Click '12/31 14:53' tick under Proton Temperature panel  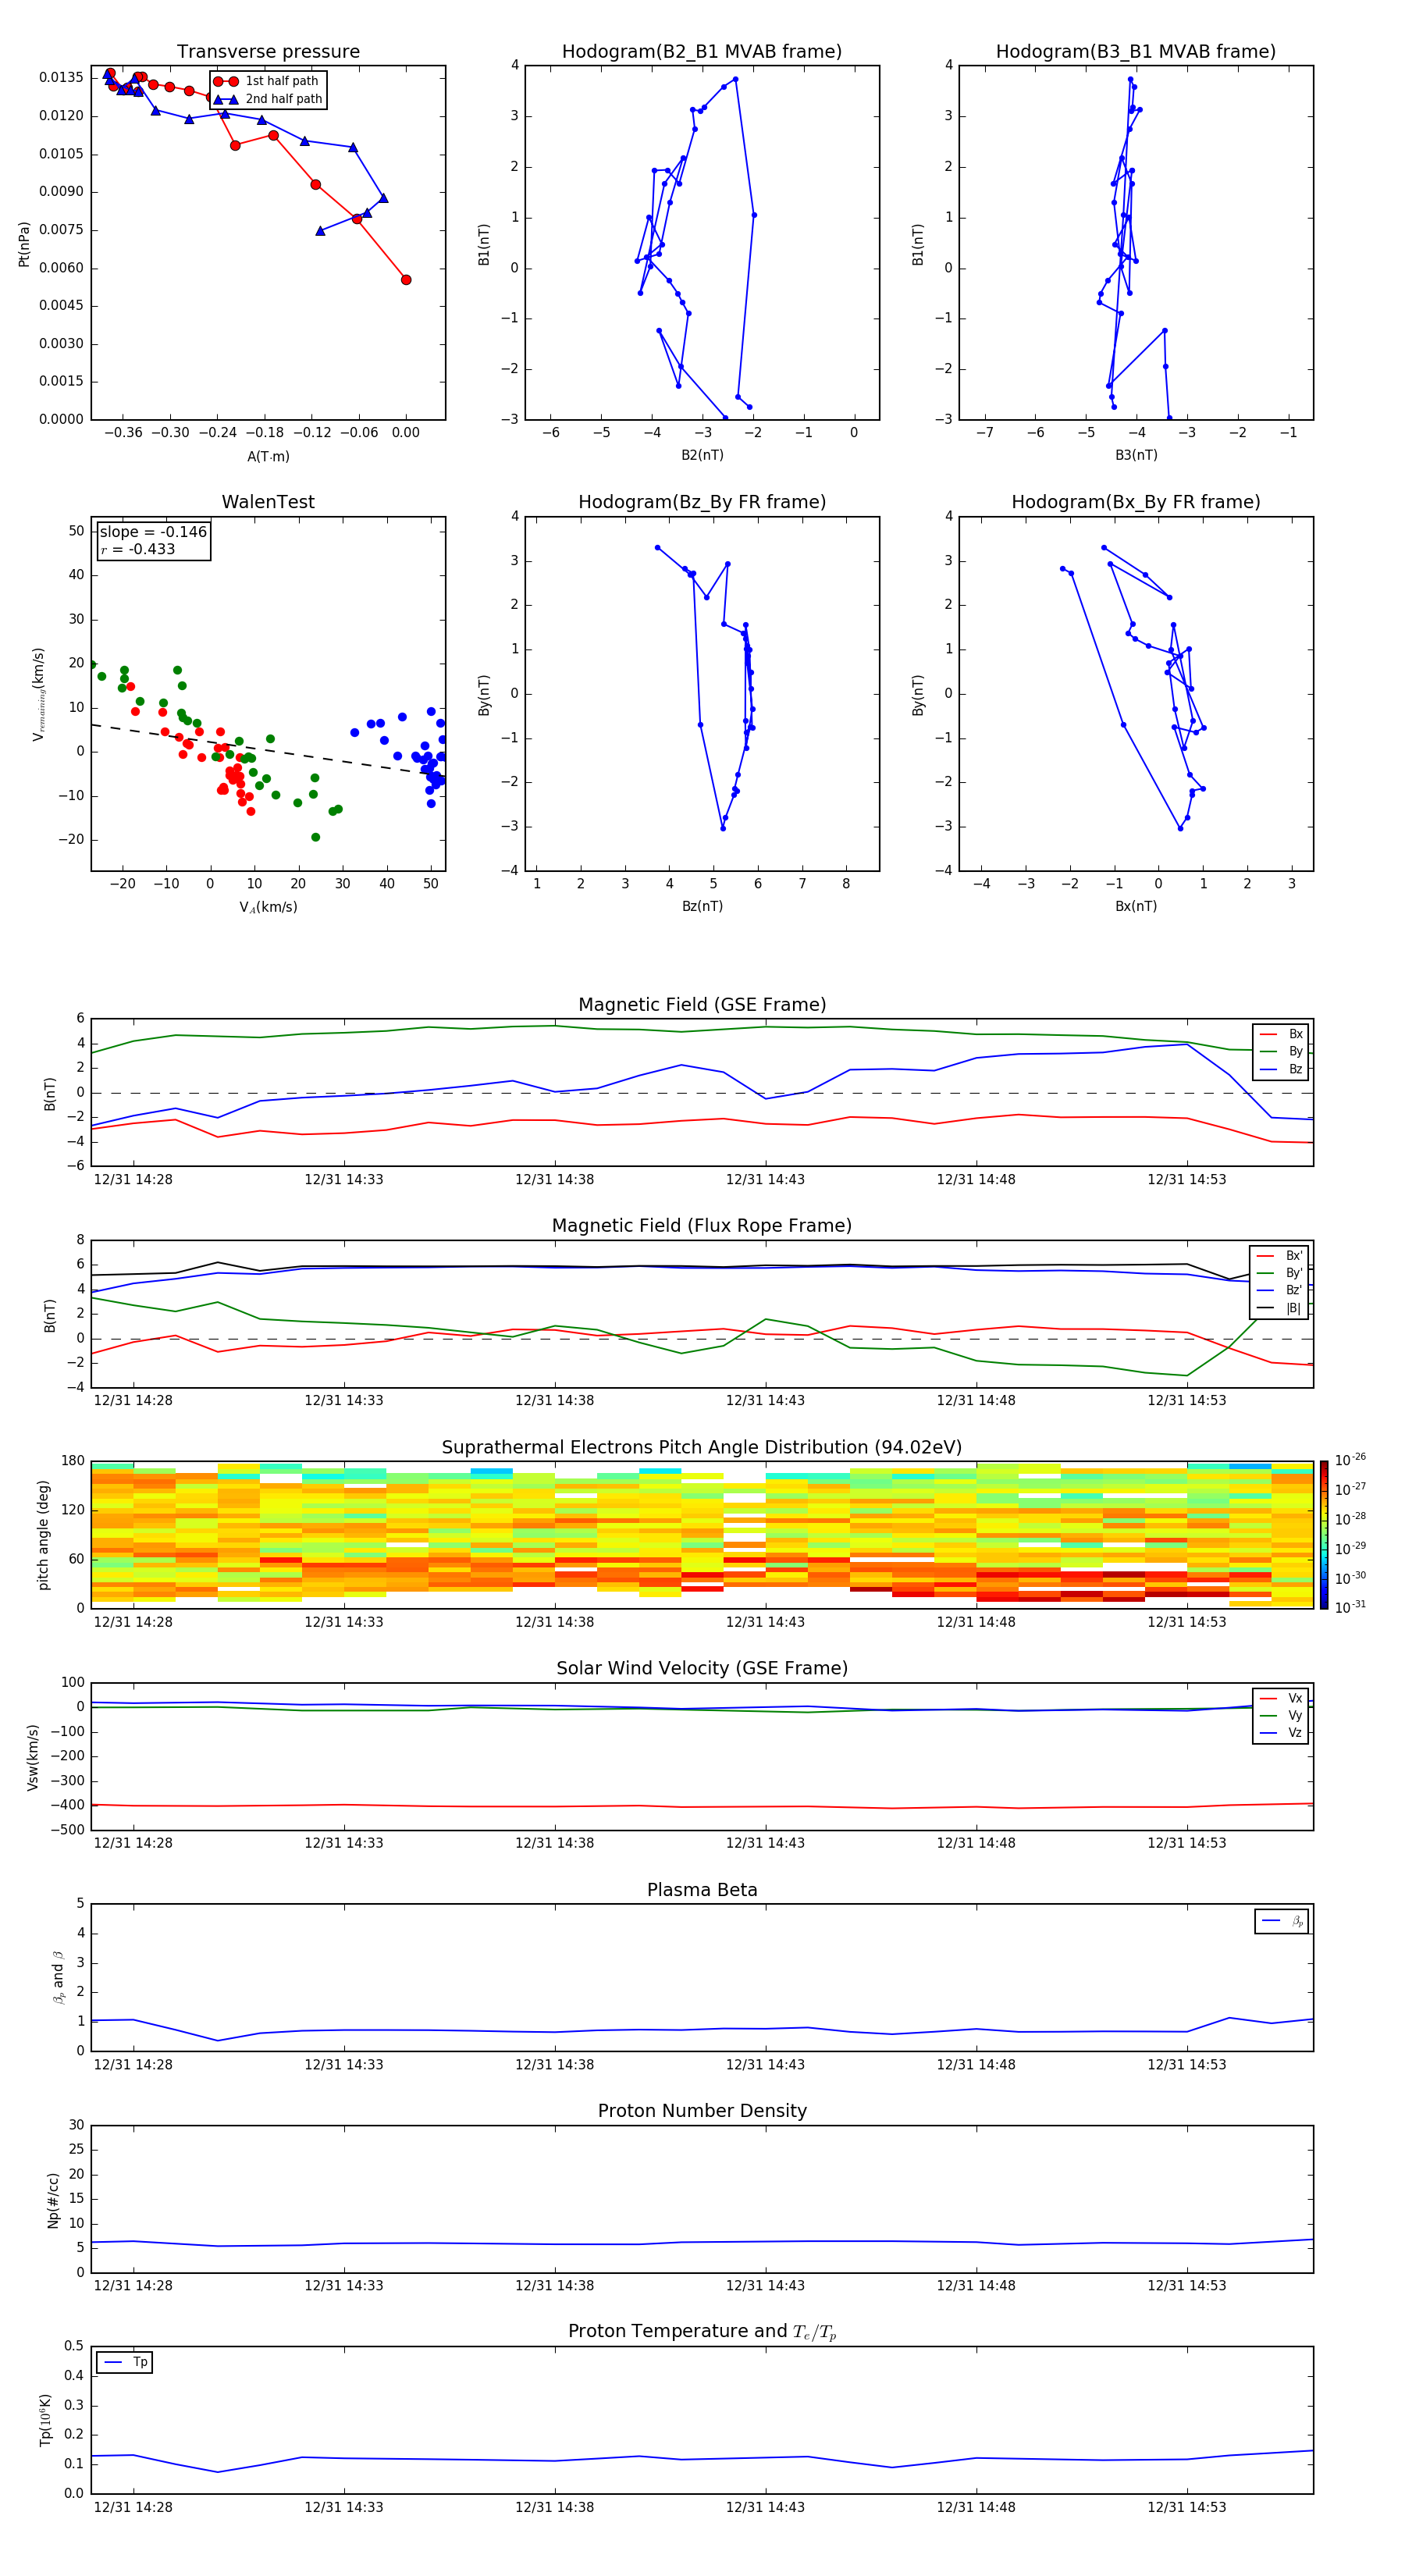[x=1187, y=2507]
